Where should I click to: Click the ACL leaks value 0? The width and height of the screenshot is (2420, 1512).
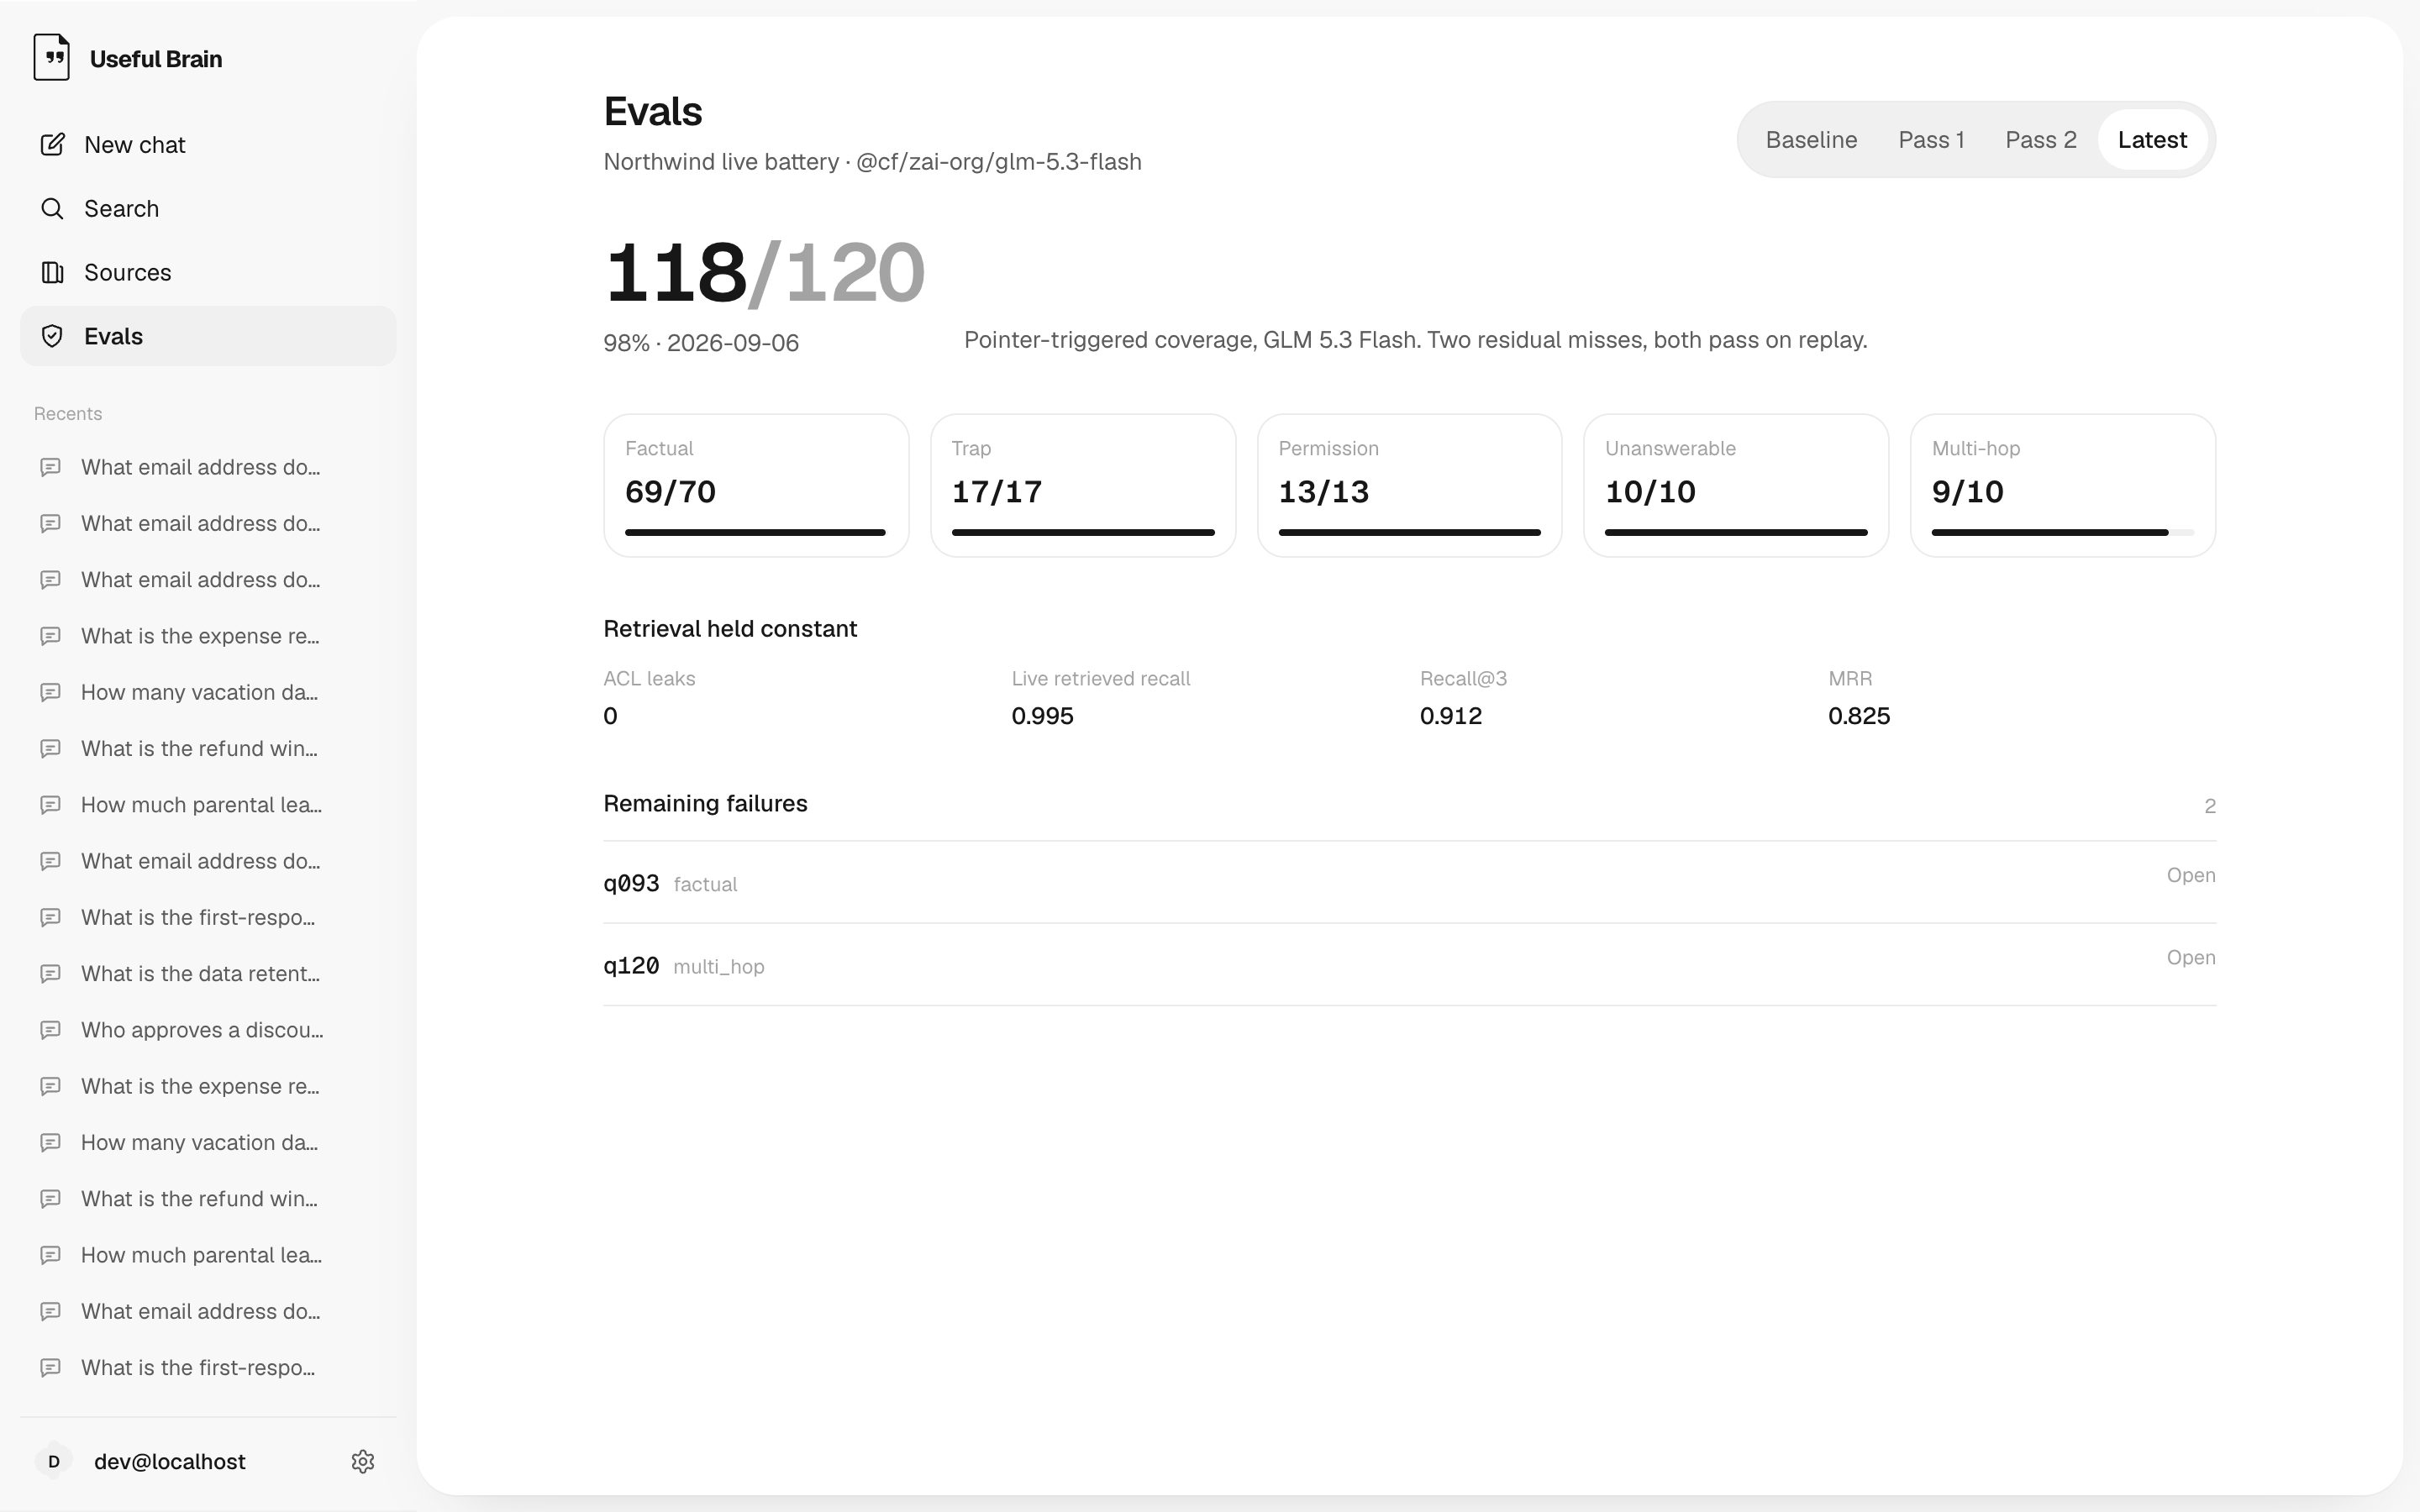tap(610, 716)
